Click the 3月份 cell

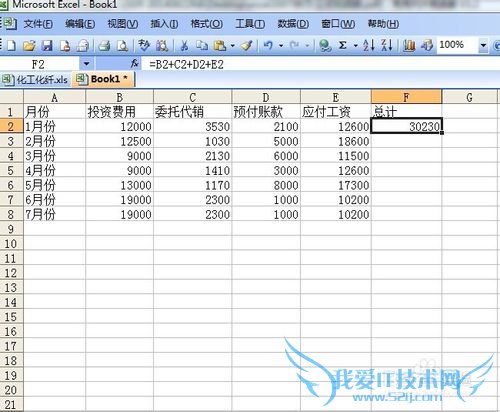pos(54,156)
